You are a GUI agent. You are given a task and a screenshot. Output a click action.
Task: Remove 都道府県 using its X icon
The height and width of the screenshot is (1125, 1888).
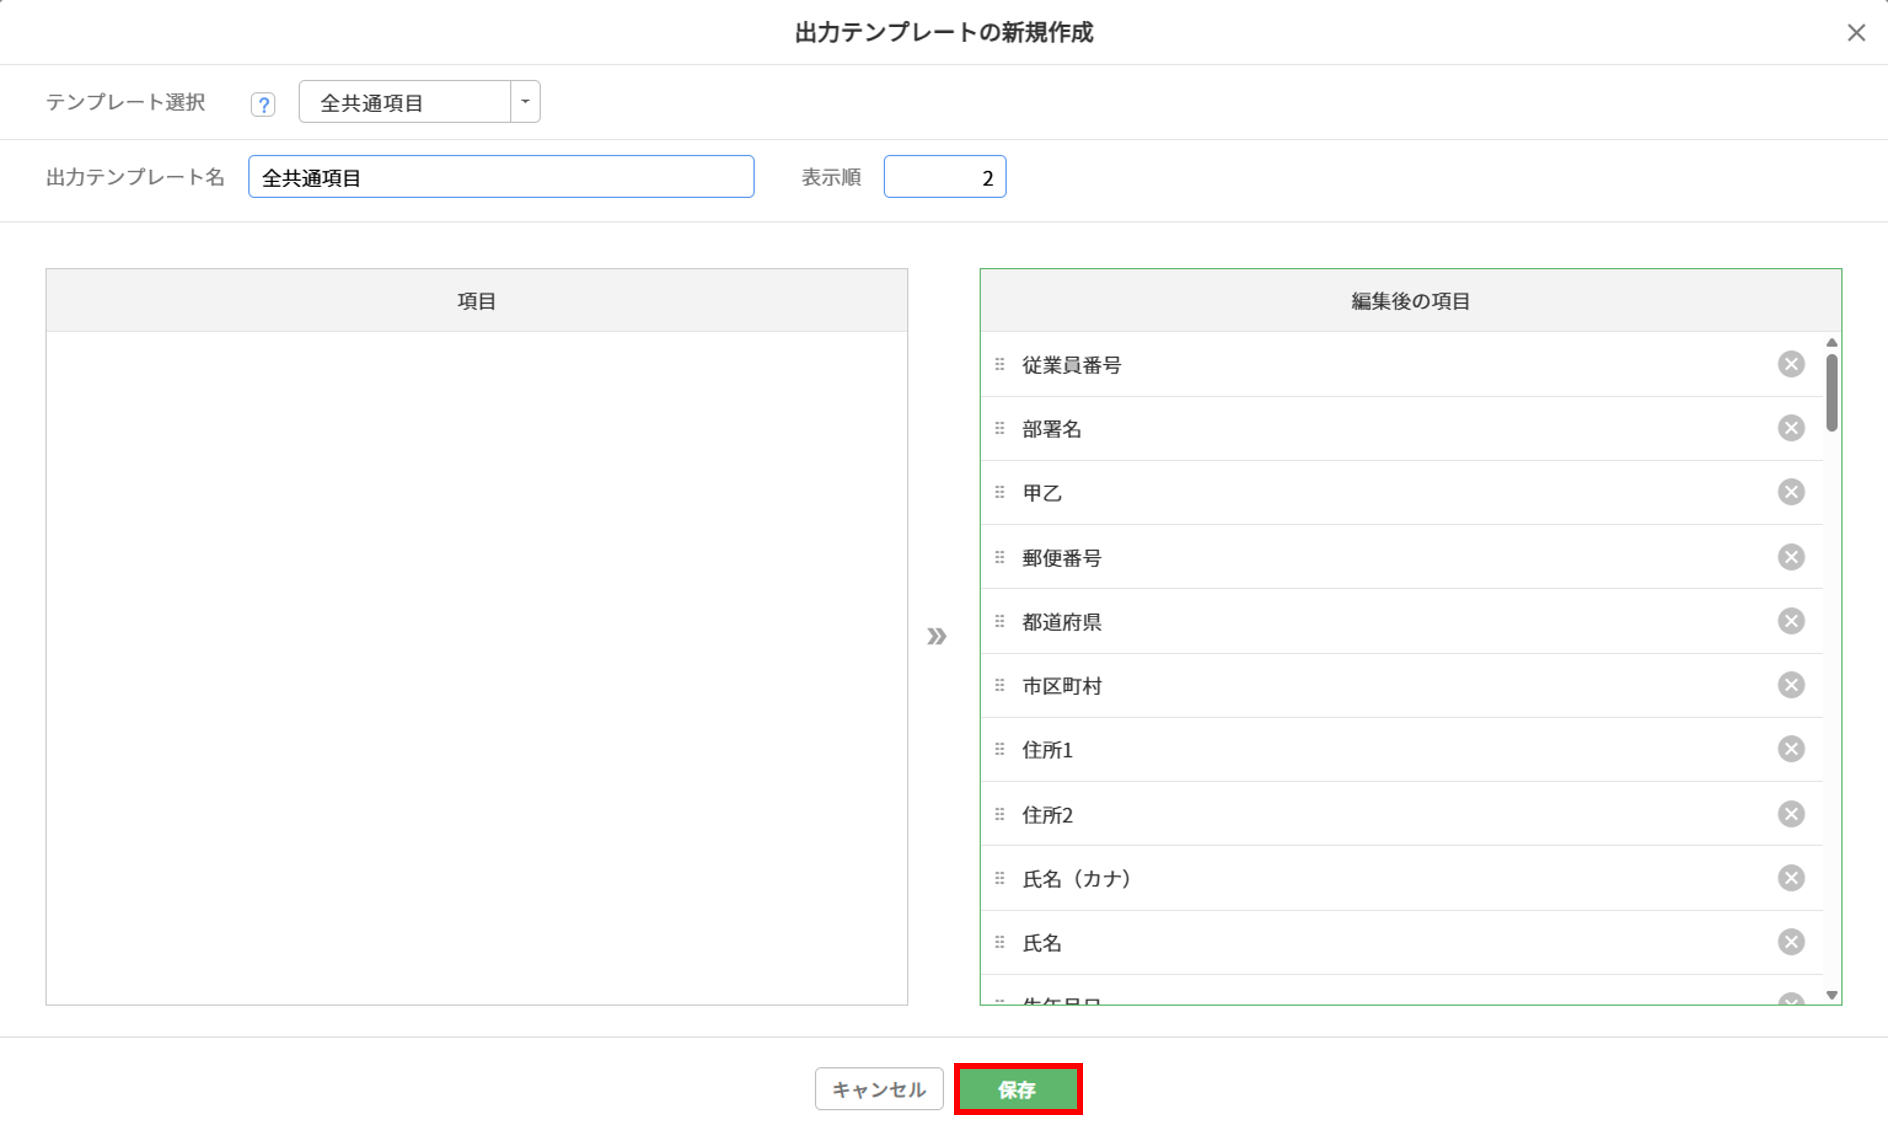[1790, 621]
